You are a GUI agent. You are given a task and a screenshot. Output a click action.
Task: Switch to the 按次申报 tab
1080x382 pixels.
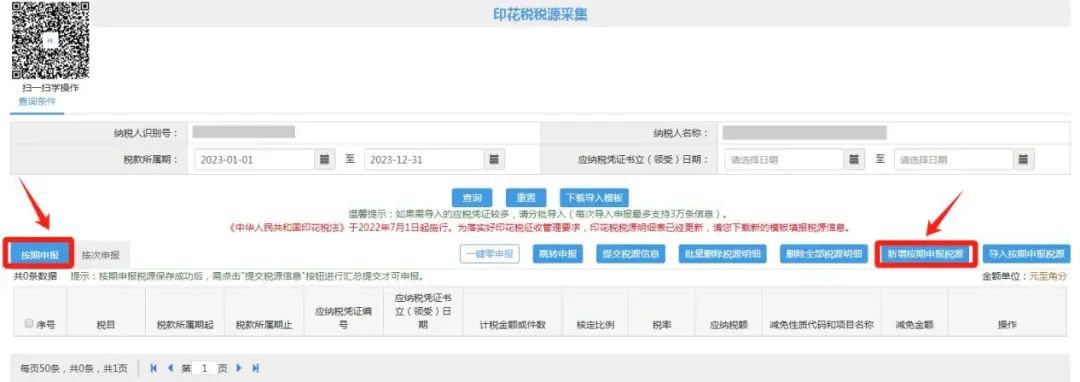click(101, 255)
